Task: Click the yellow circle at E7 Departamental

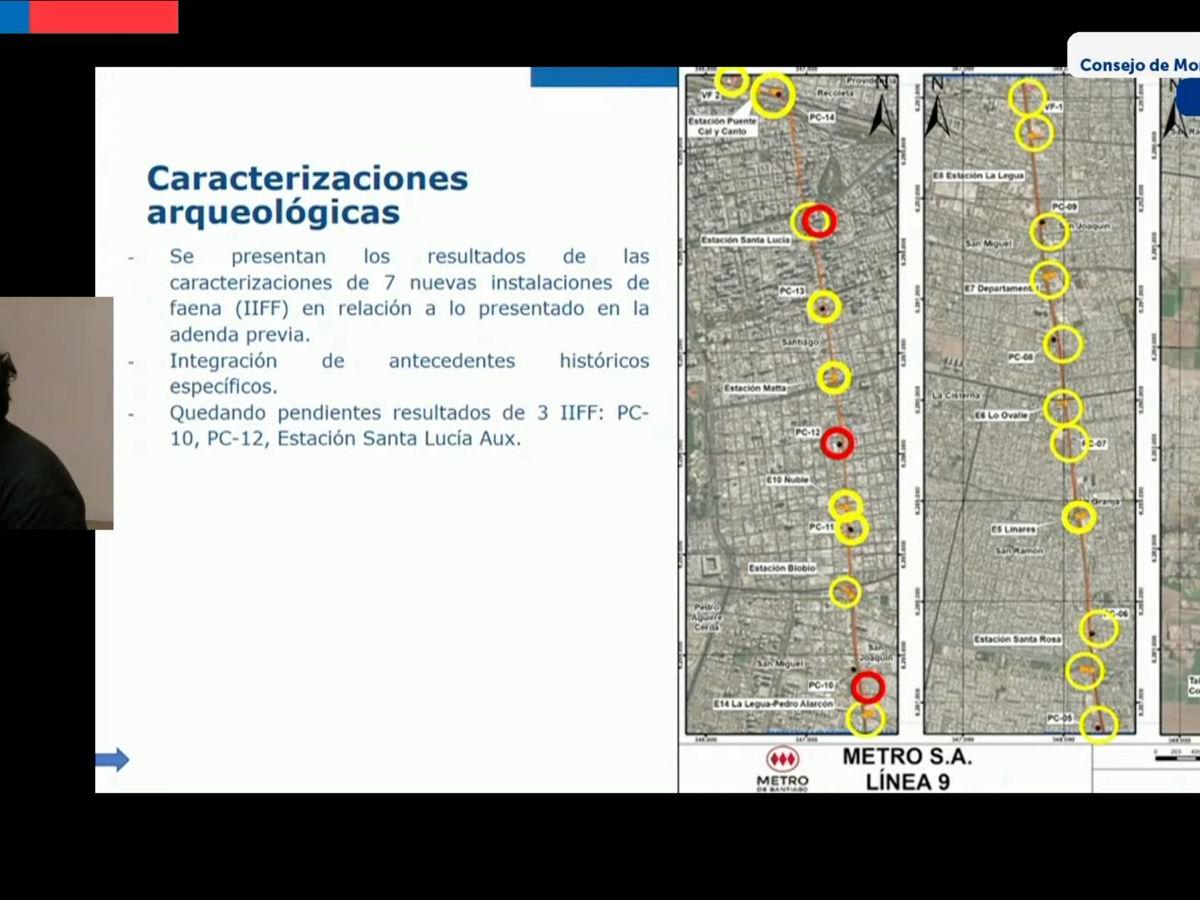Action: 1052,282
